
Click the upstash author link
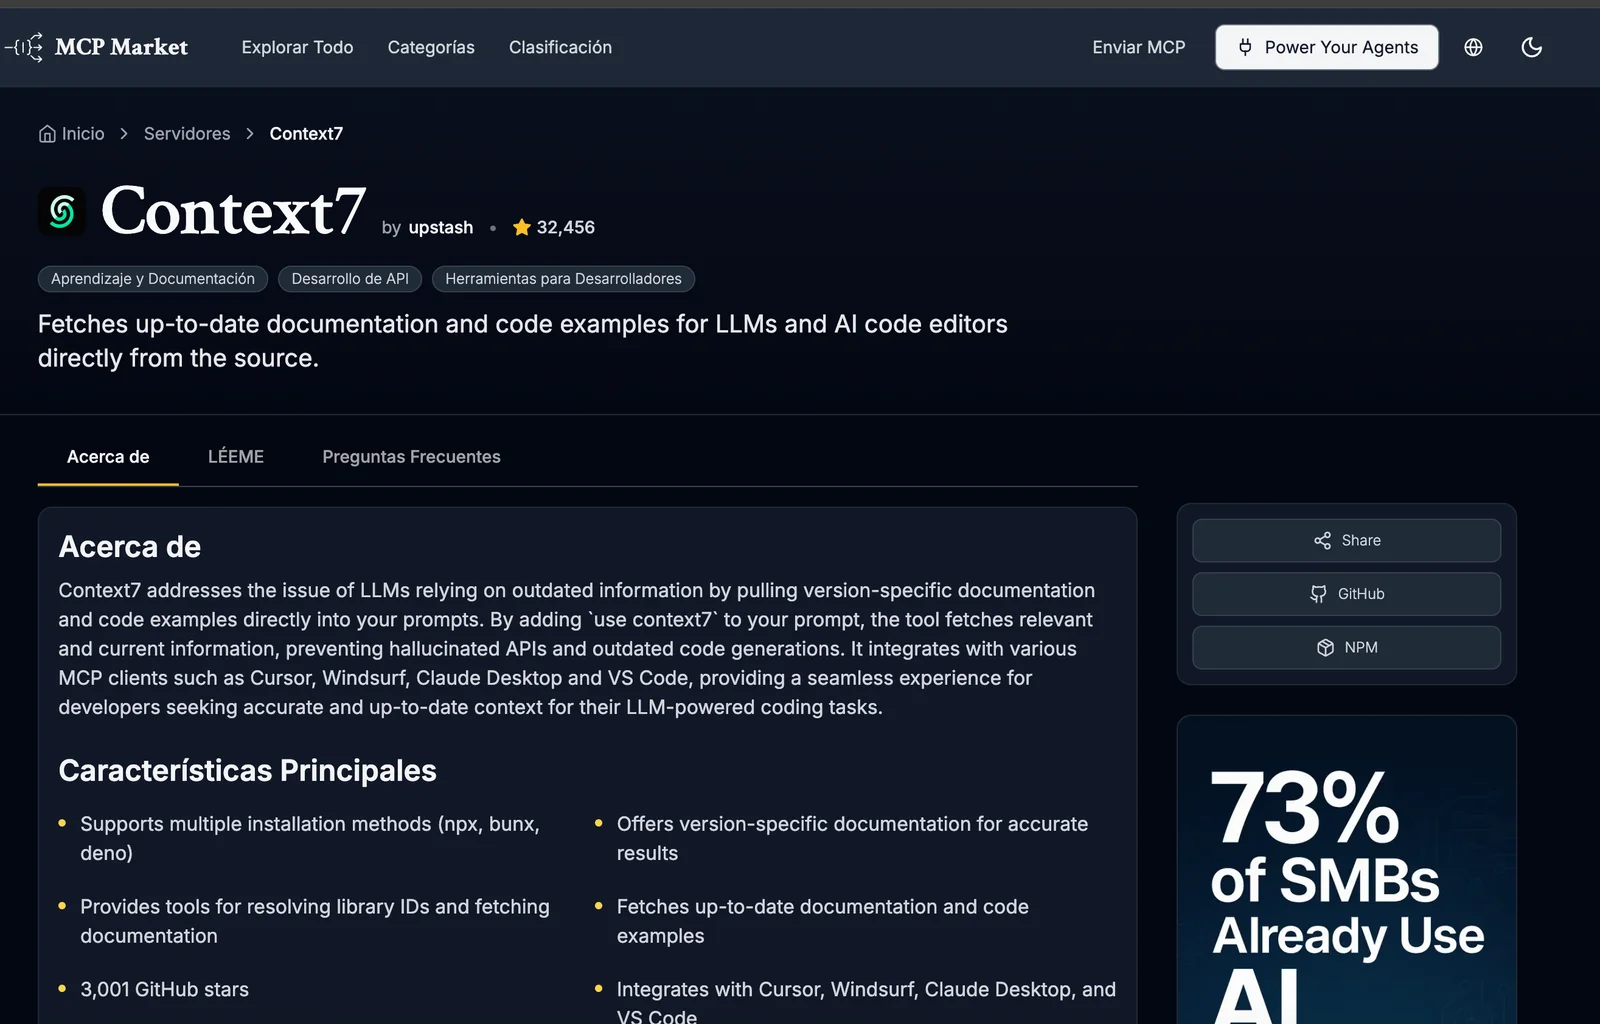[440, 228]
